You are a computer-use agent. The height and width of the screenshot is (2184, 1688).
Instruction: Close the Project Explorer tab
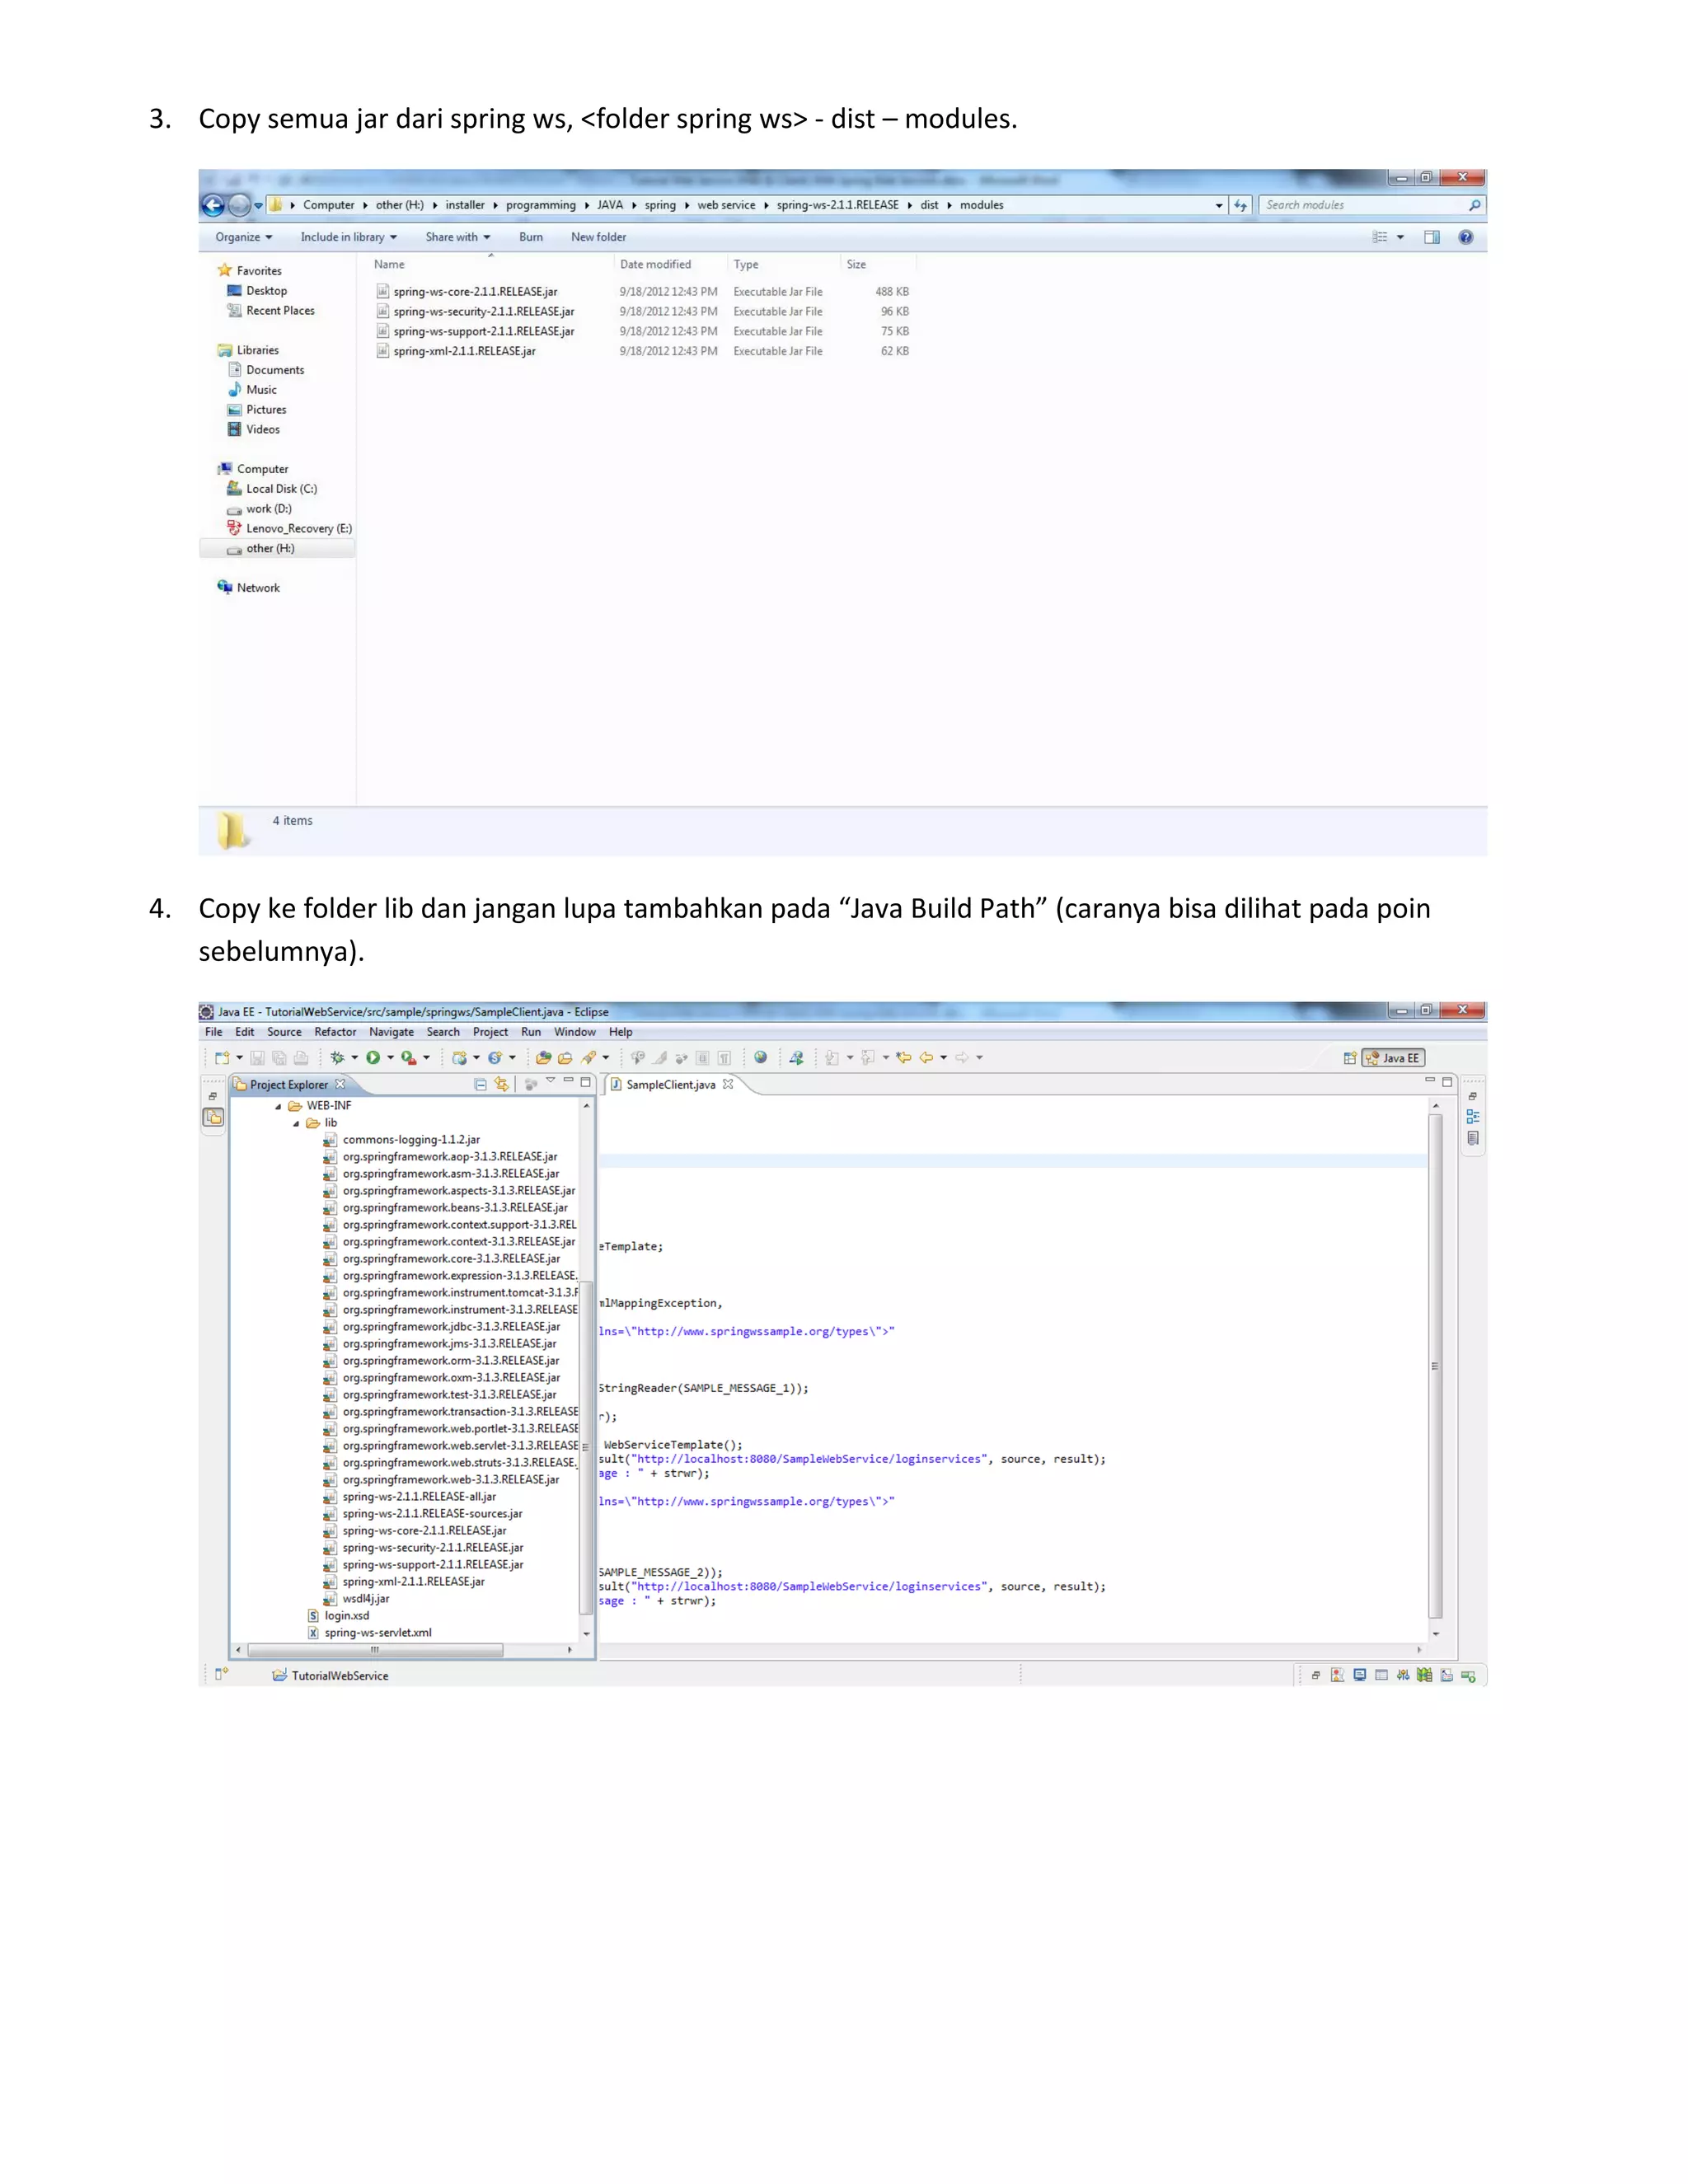(341, 1084)
